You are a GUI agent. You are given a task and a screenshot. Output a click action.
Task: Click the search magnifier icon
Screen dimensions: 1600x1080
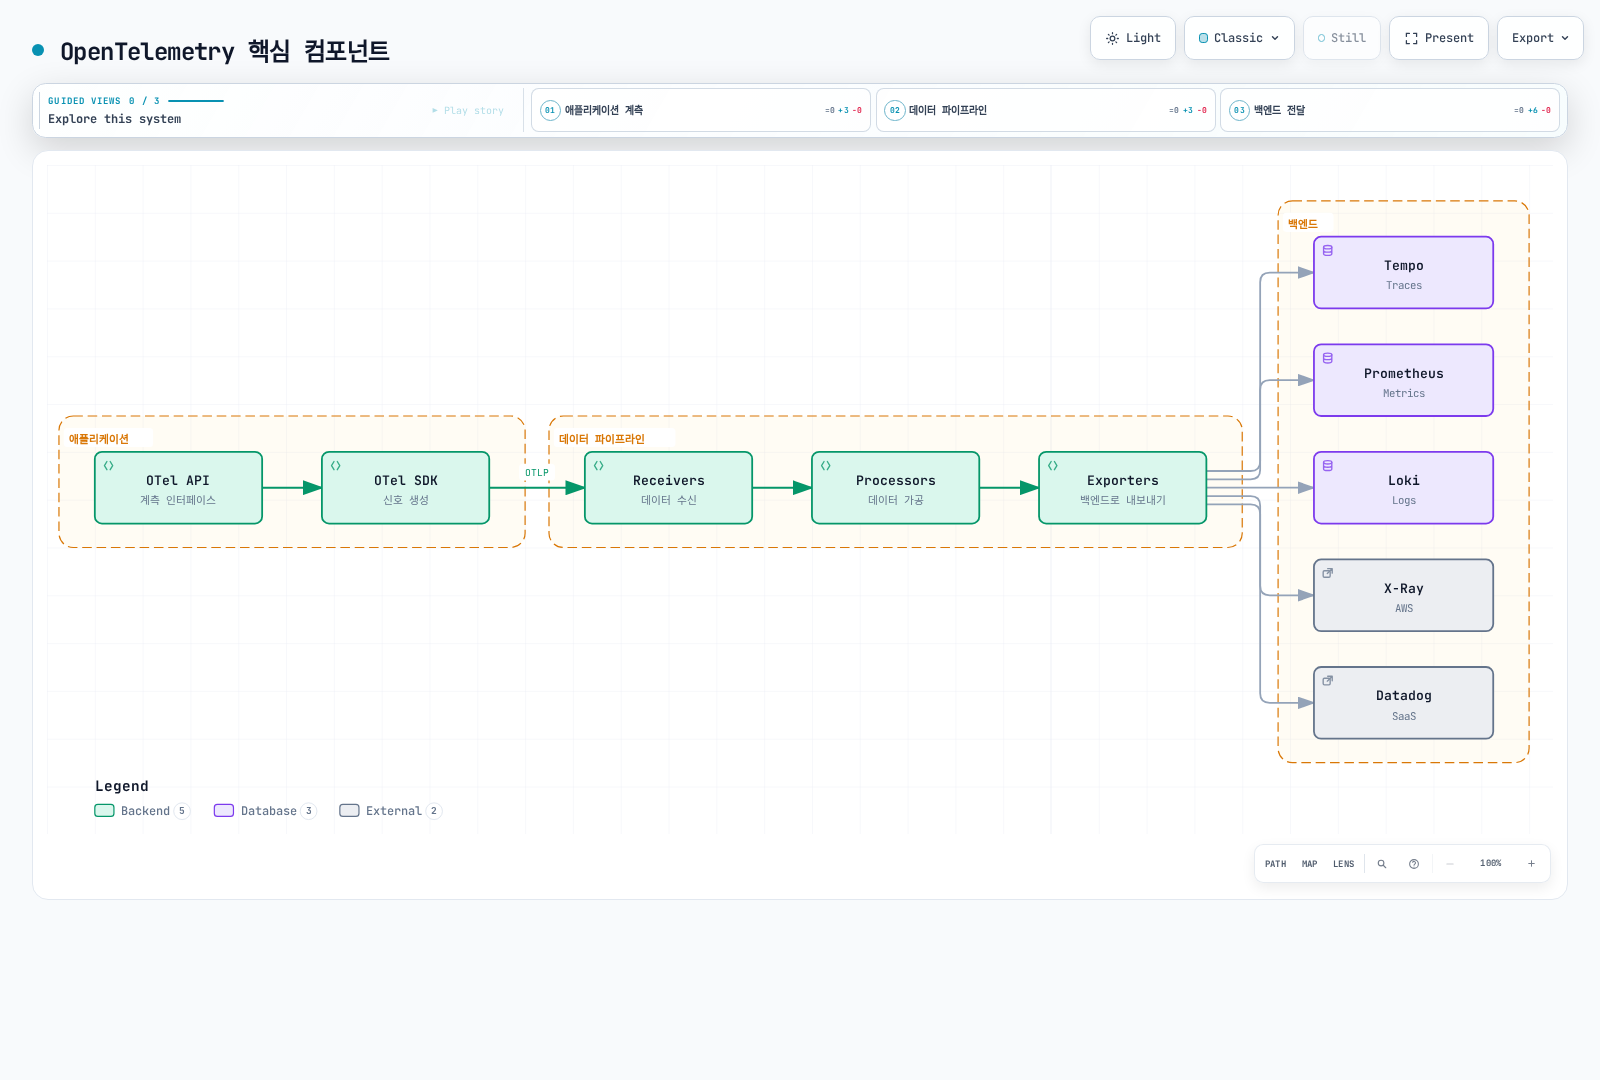pyautogui.click(x=1382, y=864)
